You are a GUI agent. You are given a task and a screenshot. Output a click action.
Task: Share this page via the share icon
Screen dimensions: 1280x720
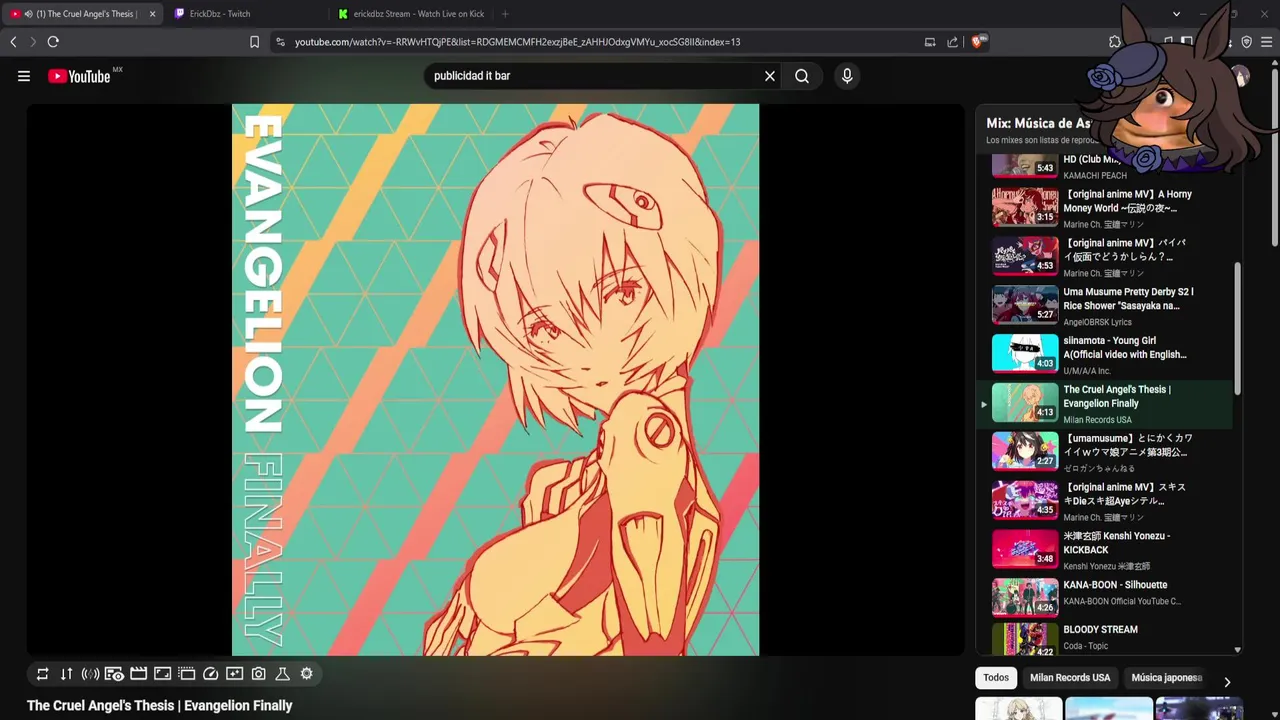952,42
